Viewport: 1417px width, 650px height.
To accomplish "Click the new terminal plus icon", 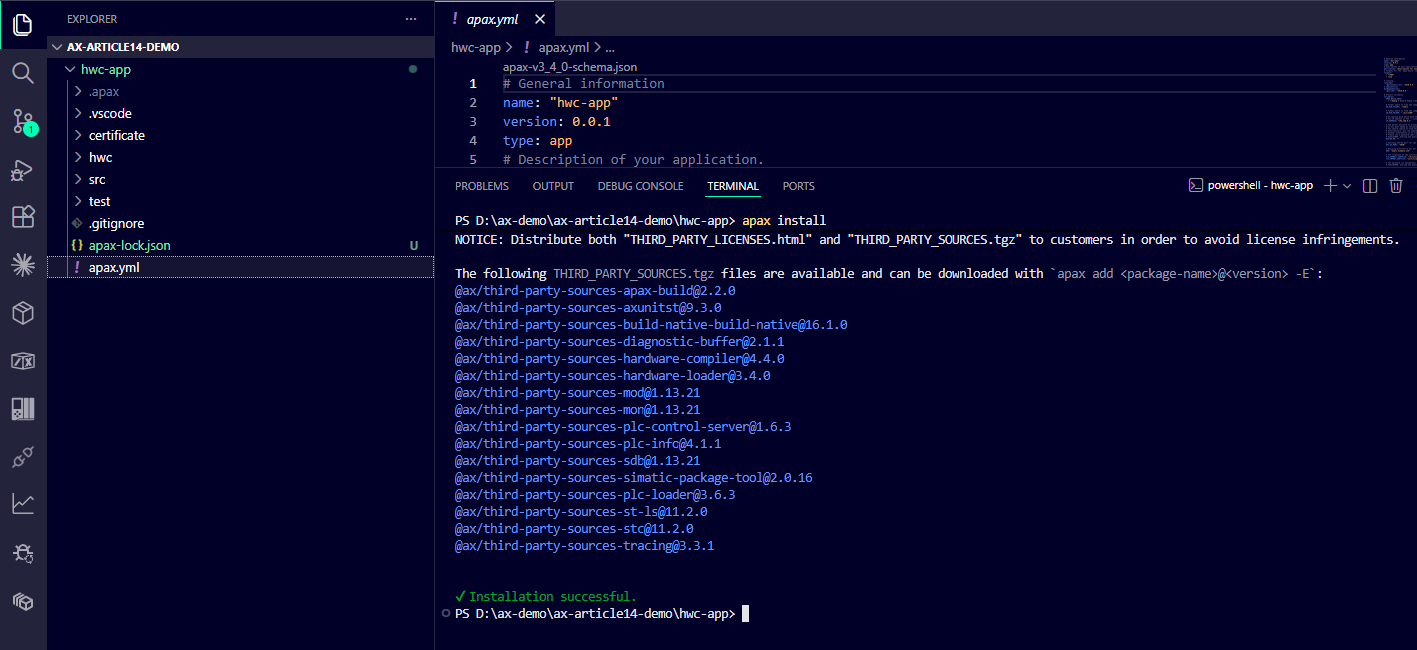I will (1330, 186).
